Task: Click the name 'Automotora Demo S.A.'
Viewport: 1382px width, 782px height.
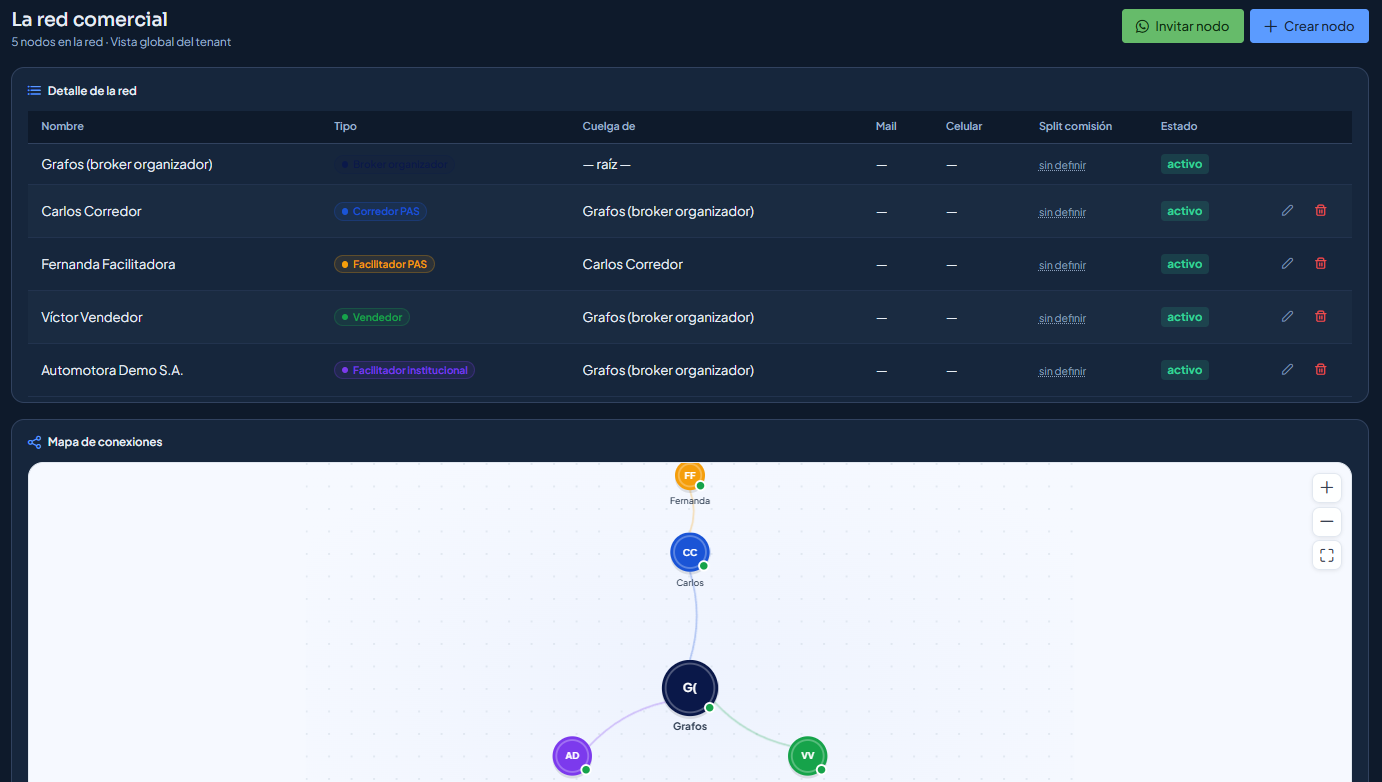Action: (112, 370)
